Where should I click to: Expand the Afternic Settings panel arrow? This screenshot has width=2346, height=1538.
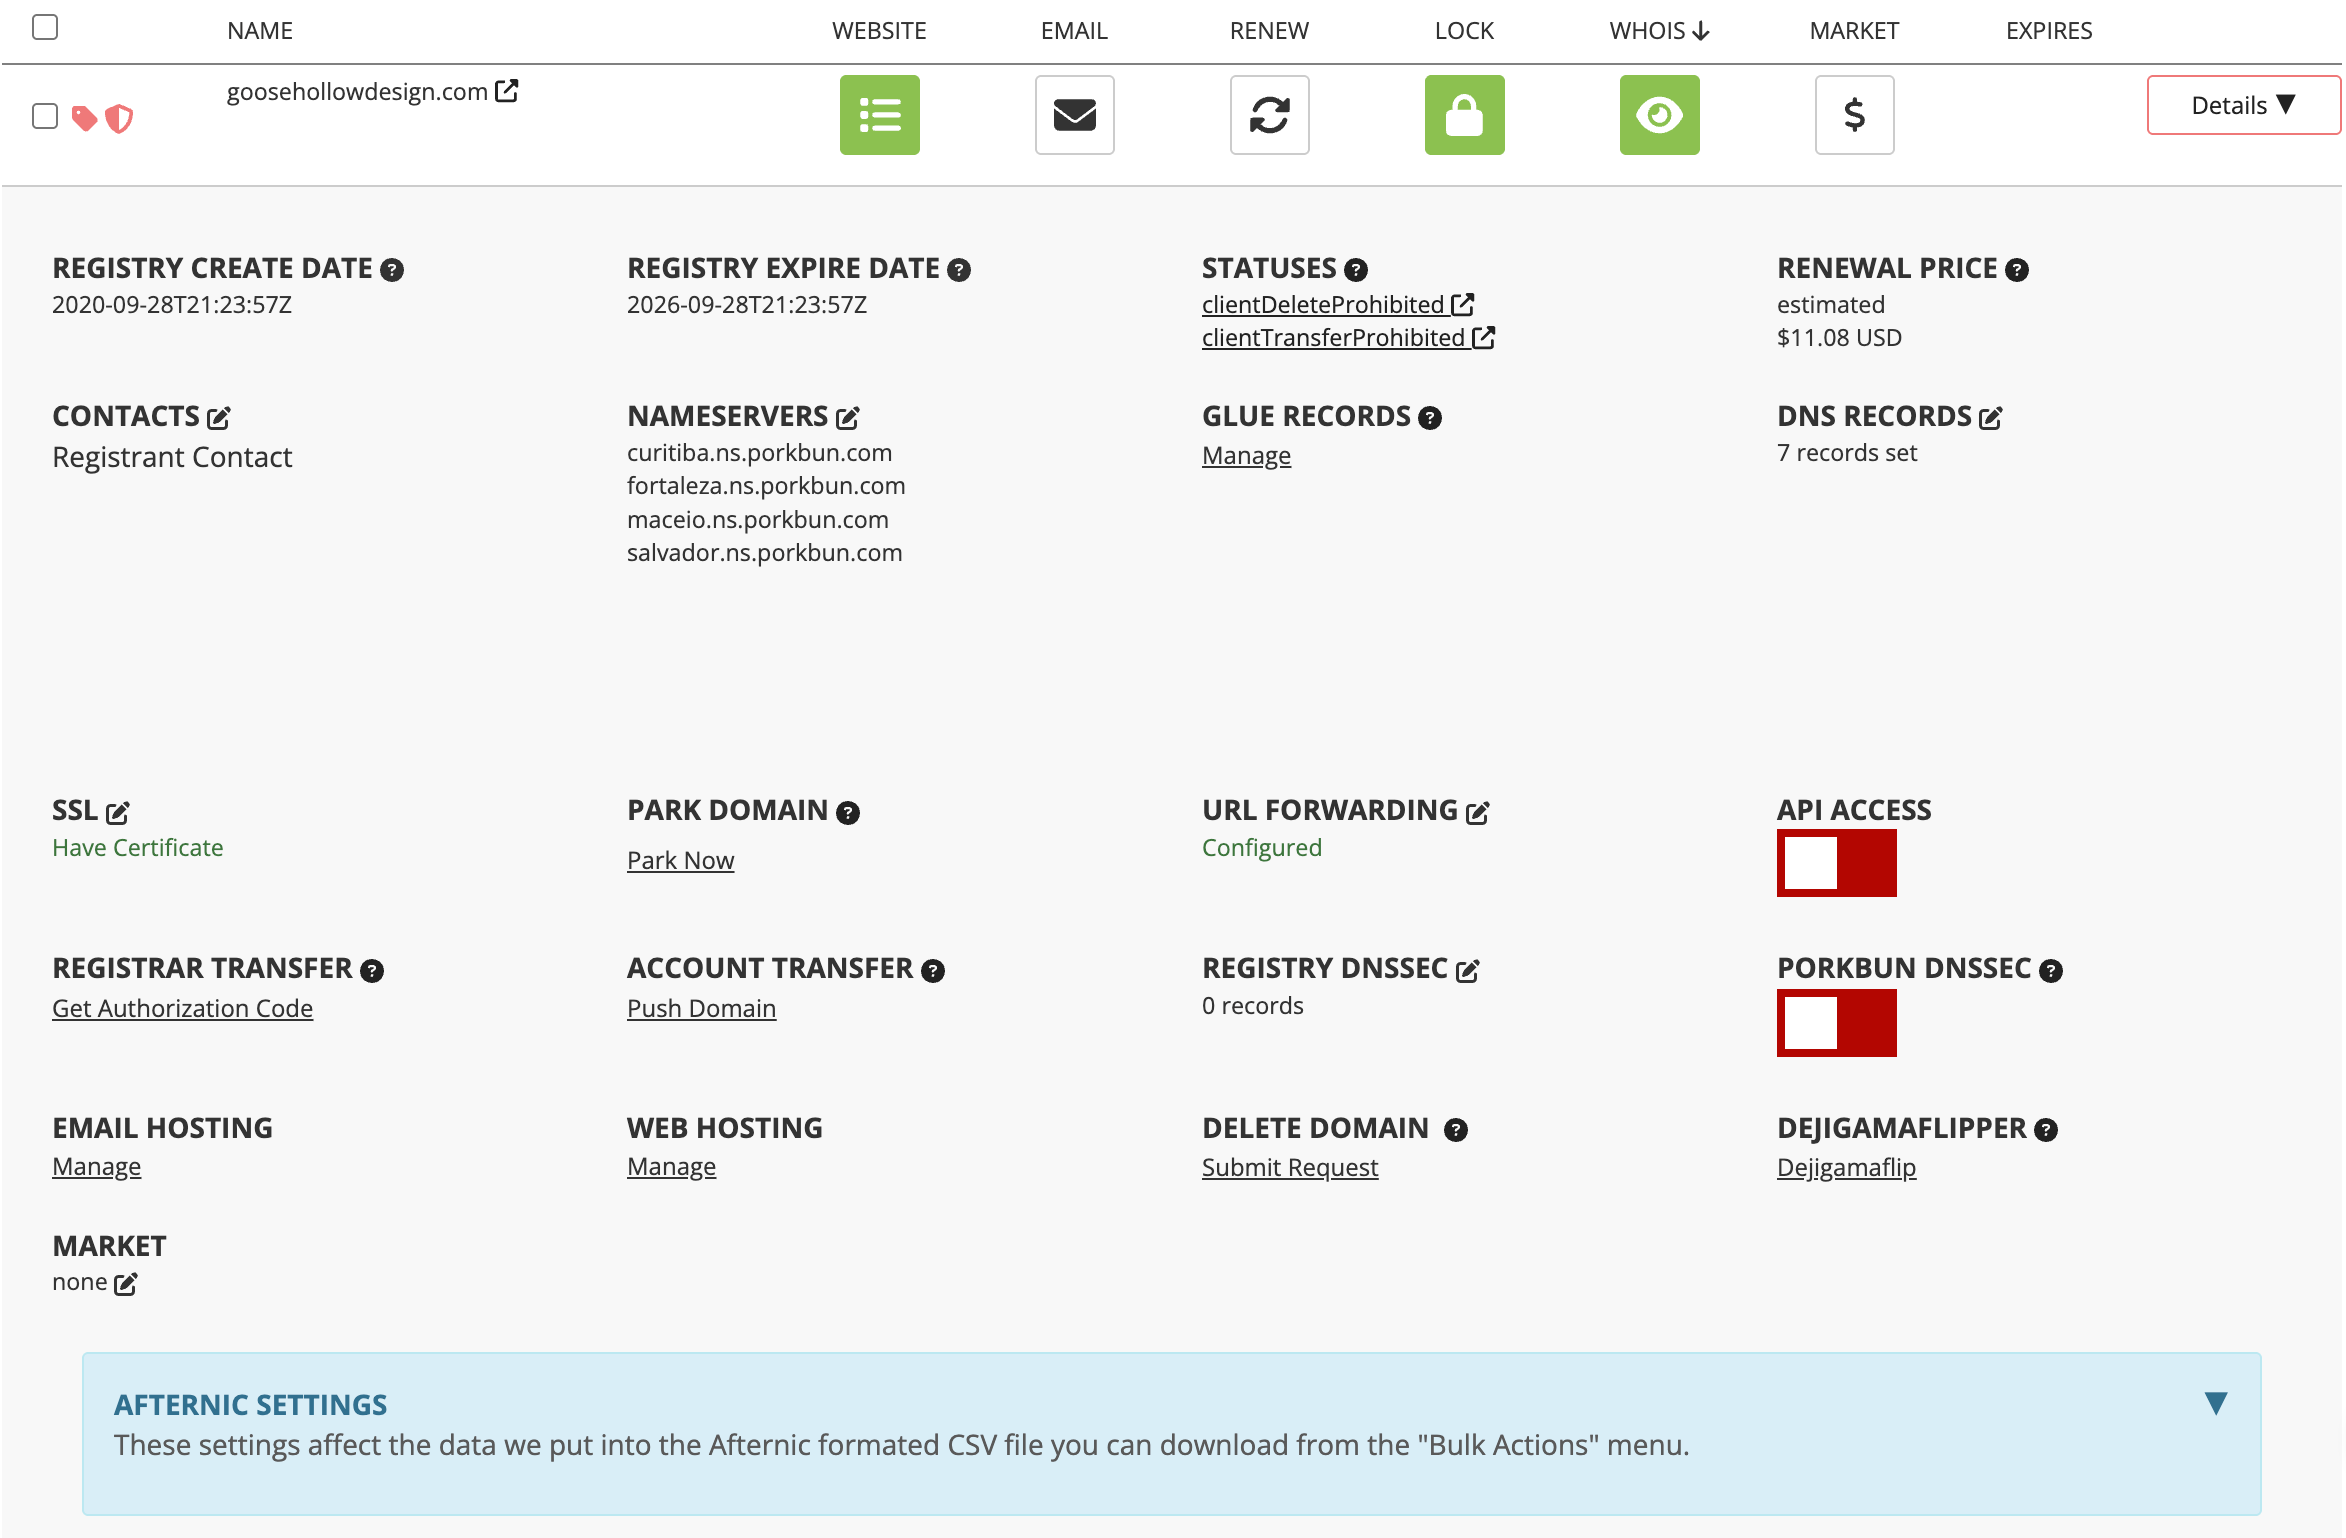pos(2215,1403)
